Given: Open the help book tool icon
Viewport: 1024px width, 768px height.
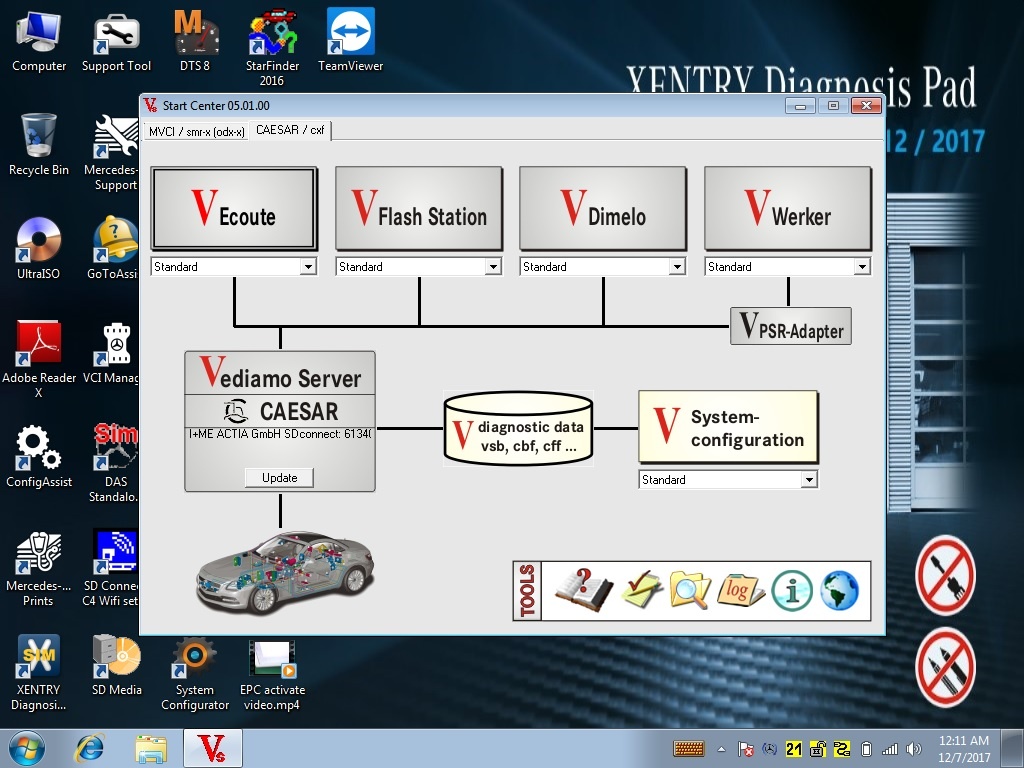Looking at the screenshot, I should pyautogui.click(x=583, y=590).
